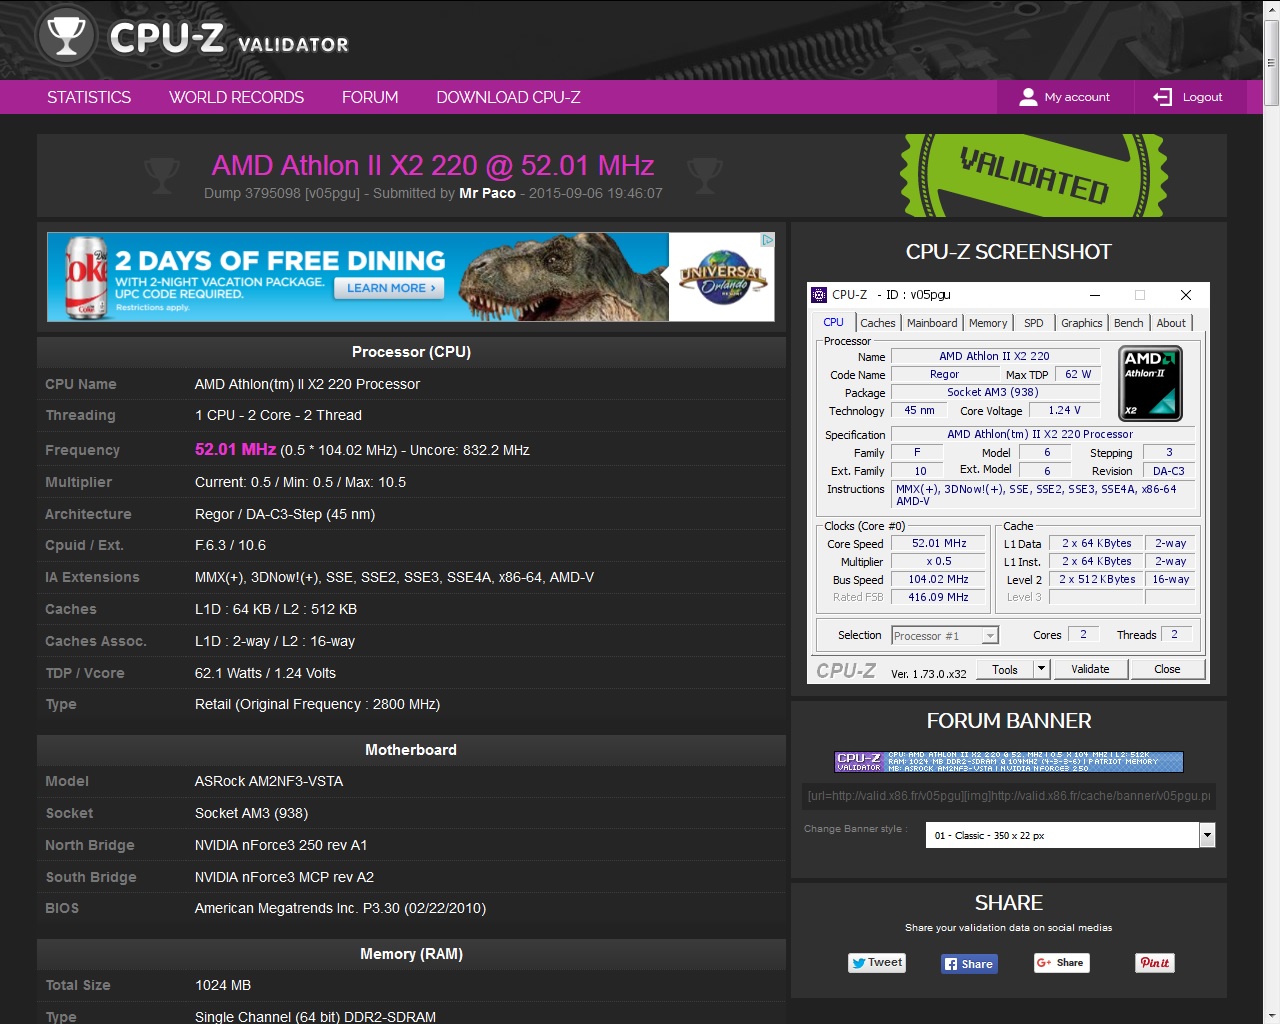
Task: Click the ASRock AM2NF3-VSTA model value
Action: 269,781
